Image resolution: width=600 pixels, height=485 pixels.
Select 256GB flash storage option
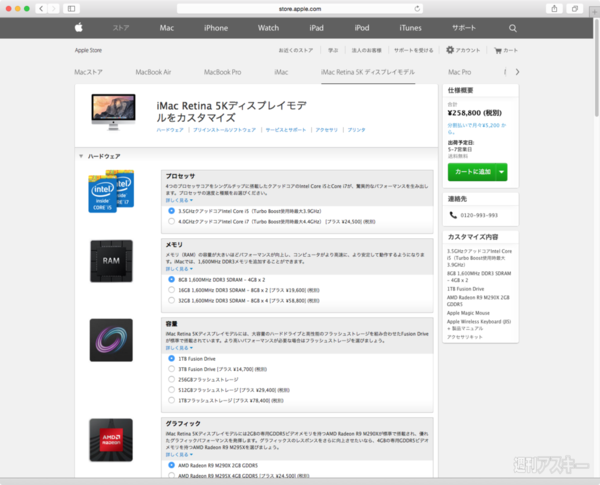tap(171, 379)
